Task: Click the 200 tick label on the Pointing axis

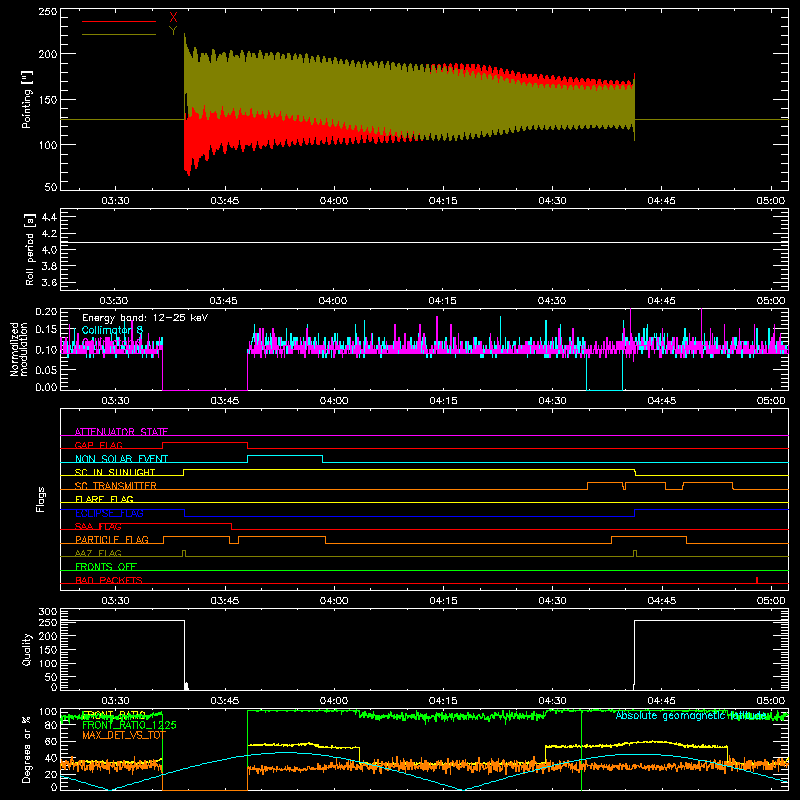Action: [x=47, y=54]
